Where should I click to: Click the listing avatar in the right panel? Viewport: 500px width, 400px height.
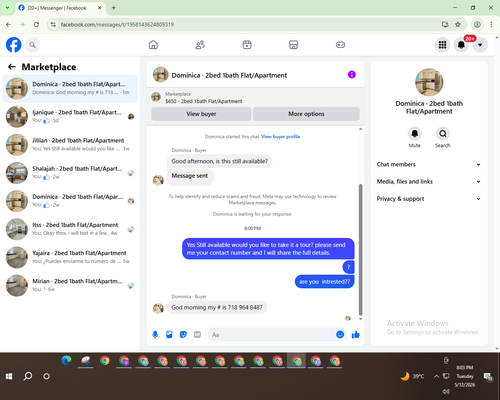429,82
